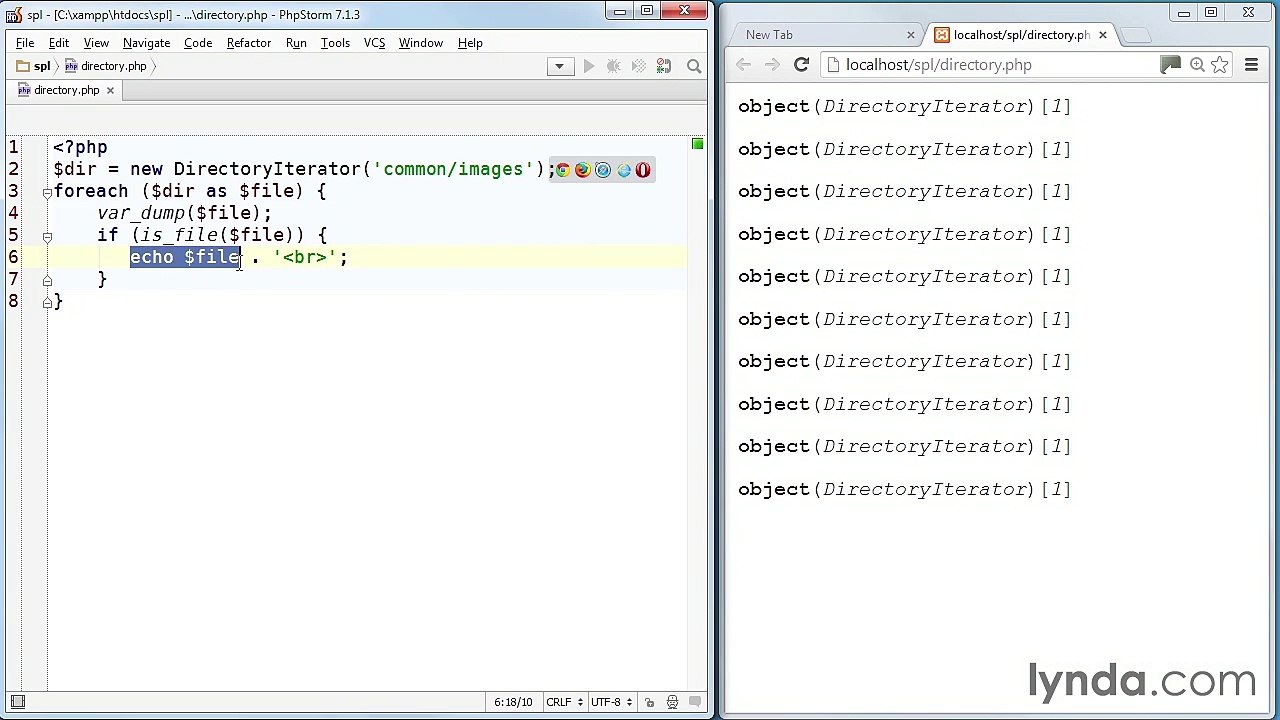This screenshot has height=720, width=1280.
Task: Click the new tab button in Chrome
Action: (1136, 35)
